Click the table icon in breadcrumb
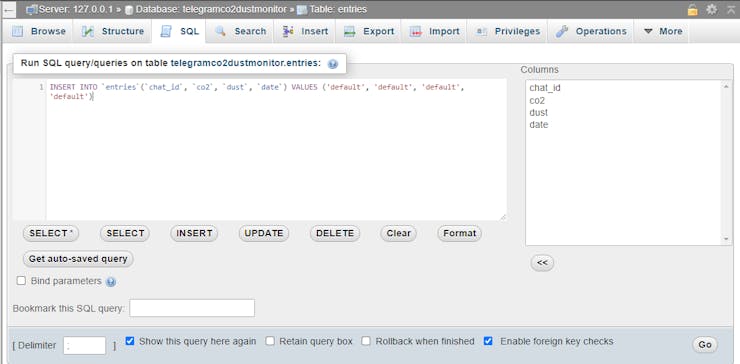Screen dimensions: 740x364 click(302, 10)
